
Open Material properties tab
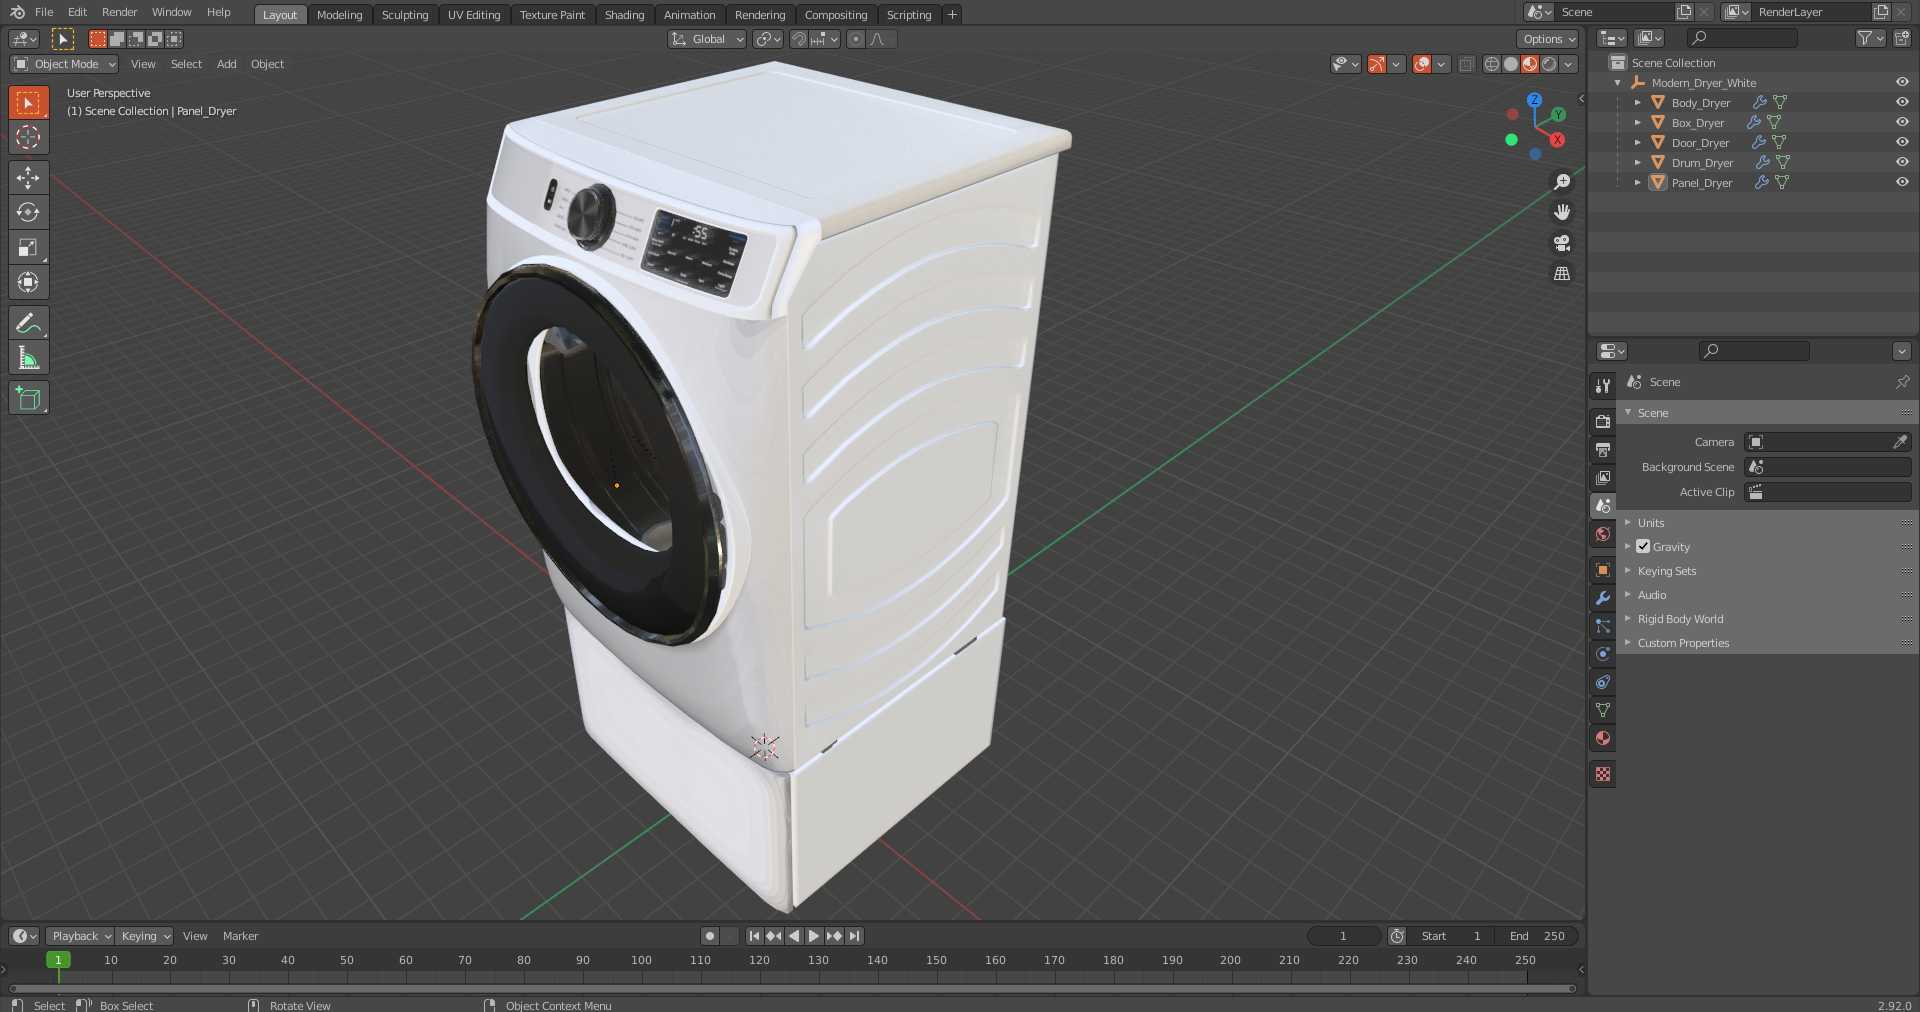[1603, 738]
